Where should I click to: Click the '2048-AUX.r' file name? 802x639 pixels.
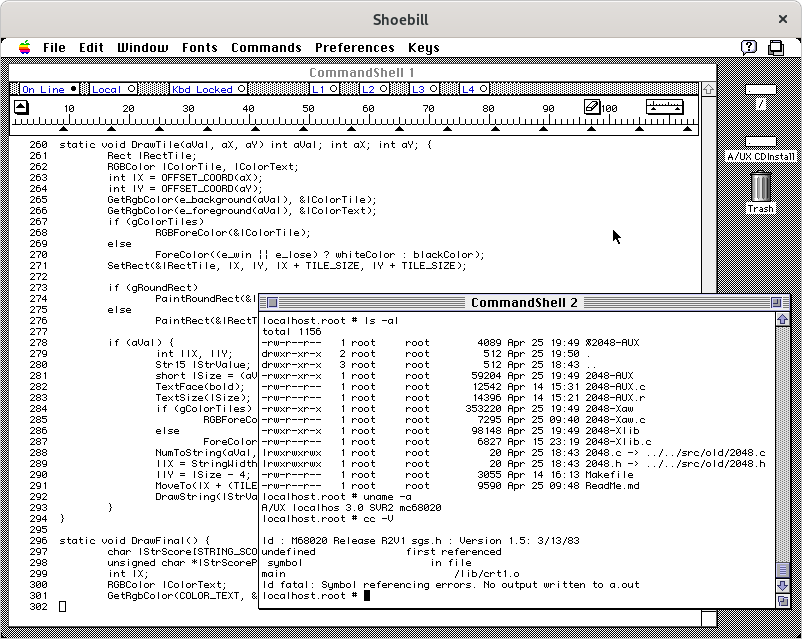[x=615, y=398]
